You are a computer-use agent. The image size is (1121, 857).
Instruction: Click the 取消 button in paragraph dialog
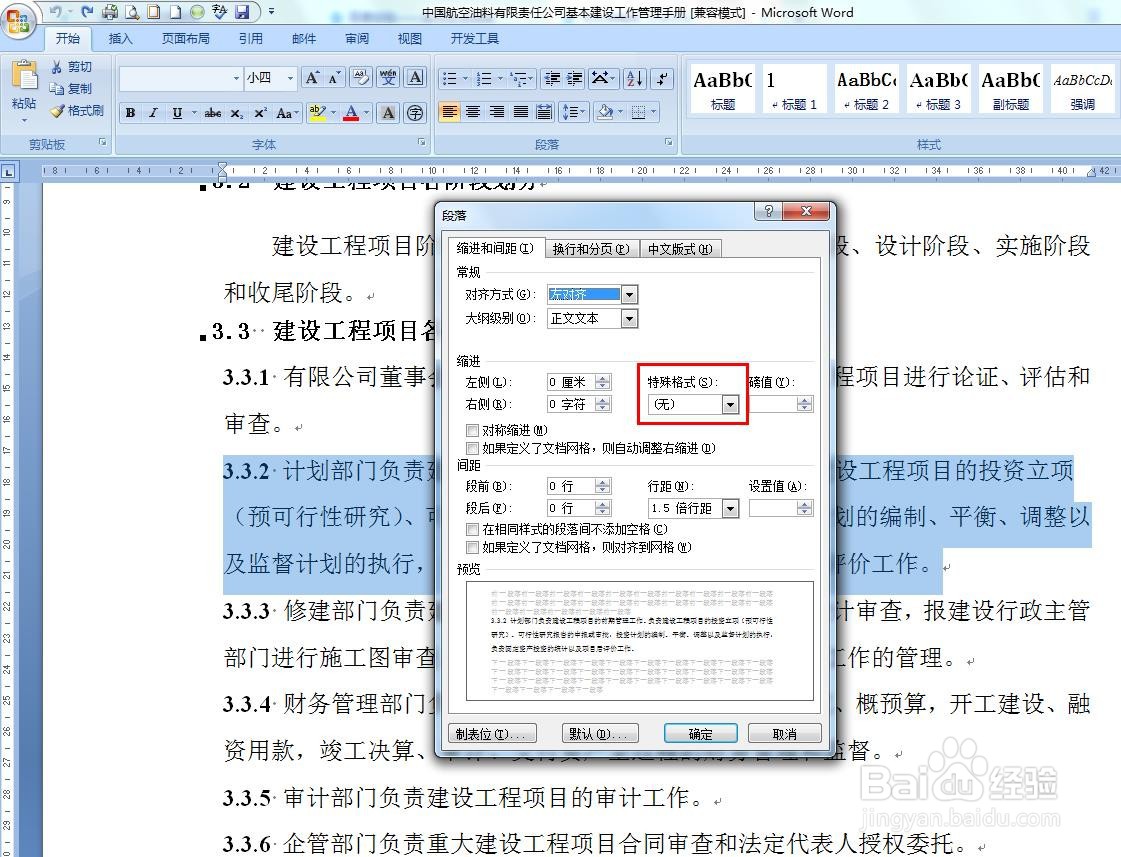784,733
